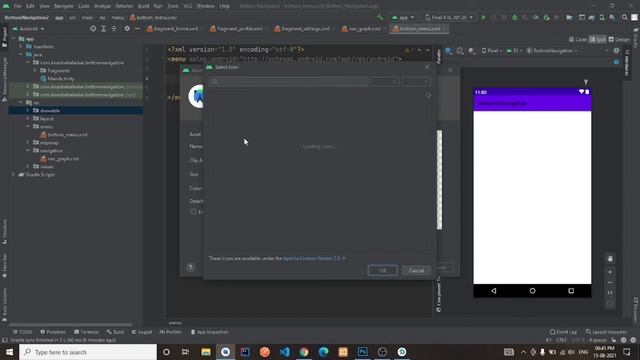Expand the drawable folder
640x360 pixels.
click(x=28, y=111)
